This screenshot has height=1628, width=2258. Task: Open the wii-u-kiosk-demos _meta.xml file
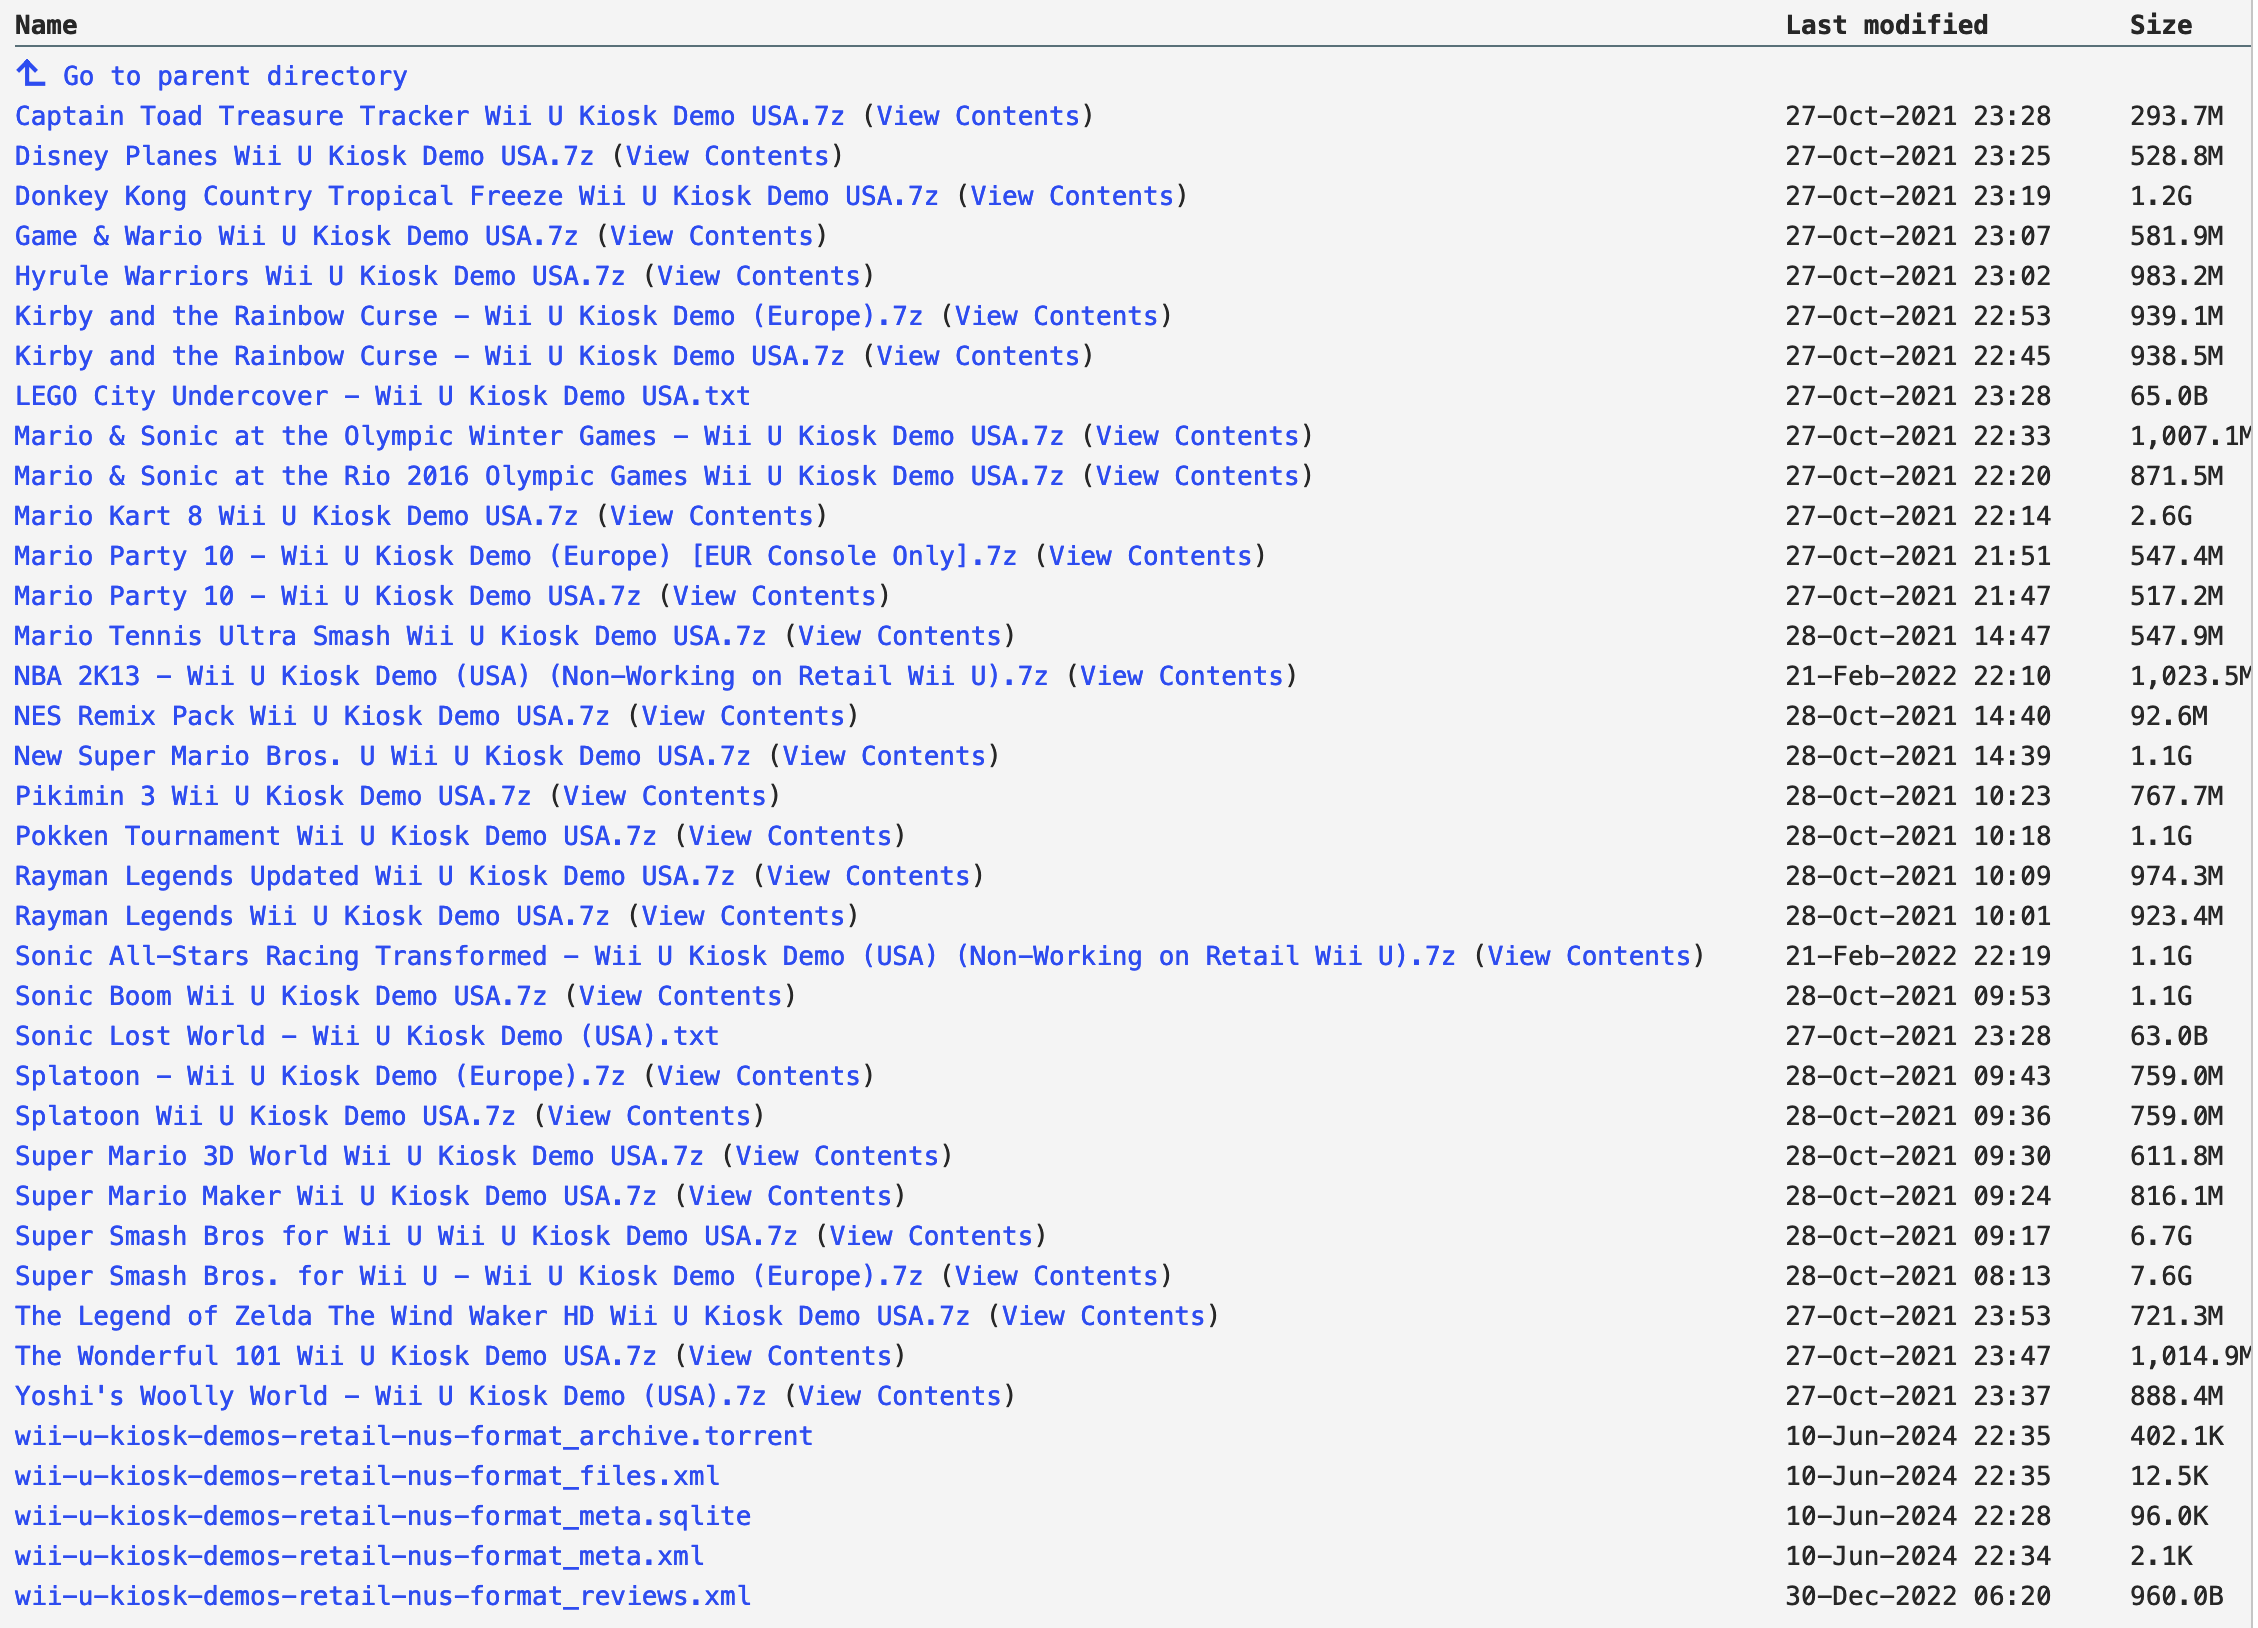359,1556
